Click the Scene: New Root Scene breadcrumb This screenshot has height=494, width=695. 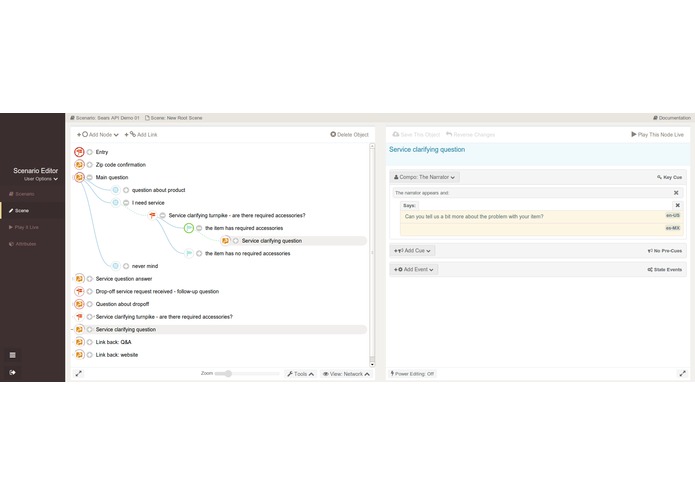coord(174,118)
